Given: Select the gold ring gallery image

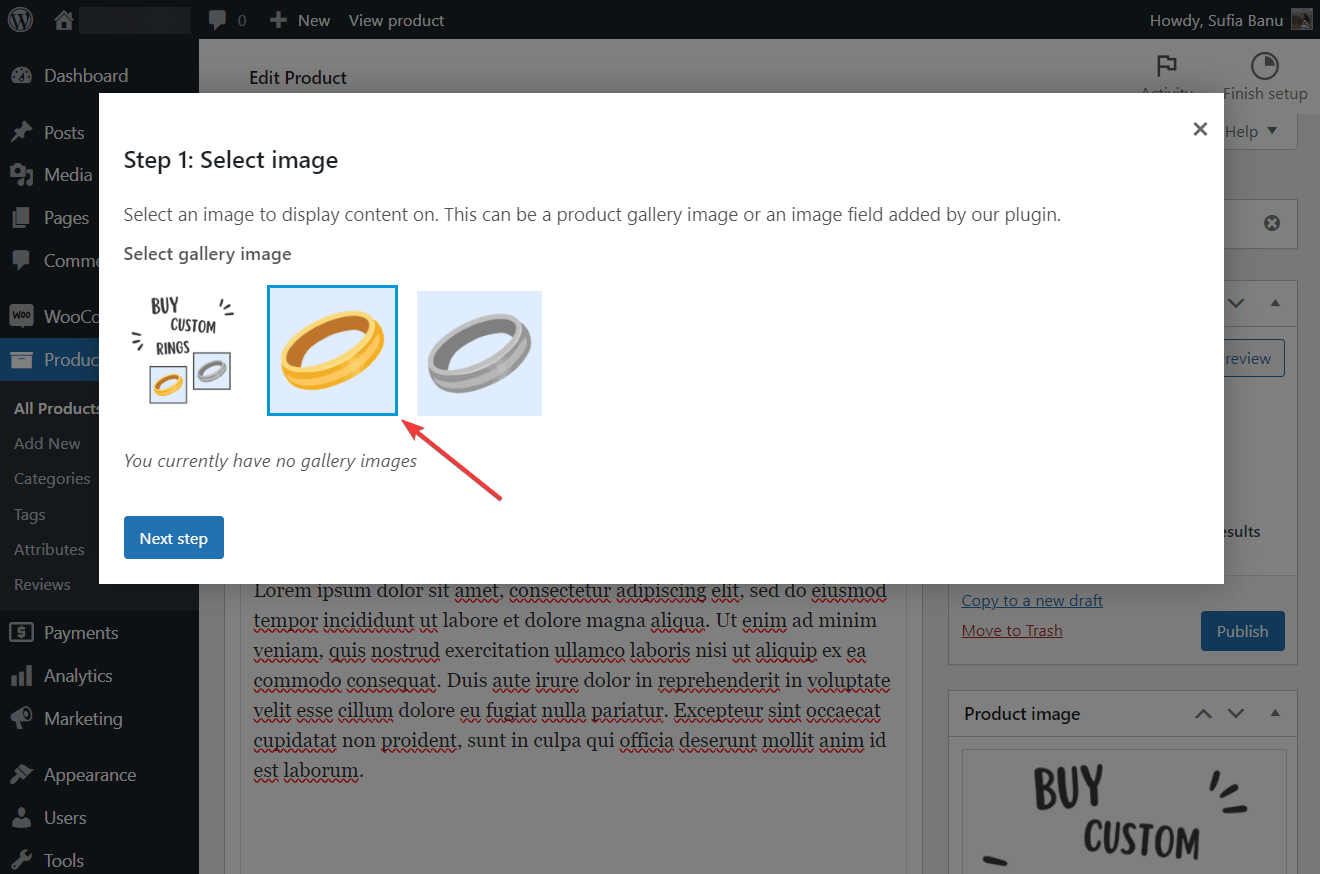Looking at the screenshot, I should [x=332, y=350].
